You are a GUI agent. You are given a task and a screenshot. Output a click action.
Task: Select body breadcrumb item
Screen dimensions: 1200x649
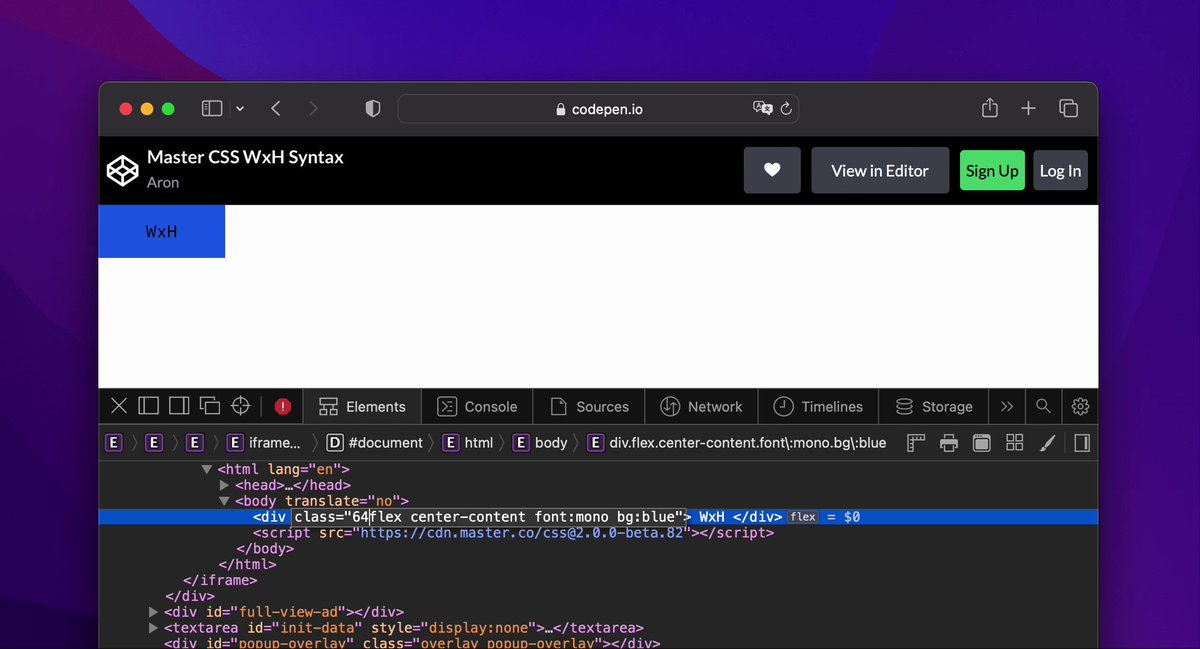point(540,442)
